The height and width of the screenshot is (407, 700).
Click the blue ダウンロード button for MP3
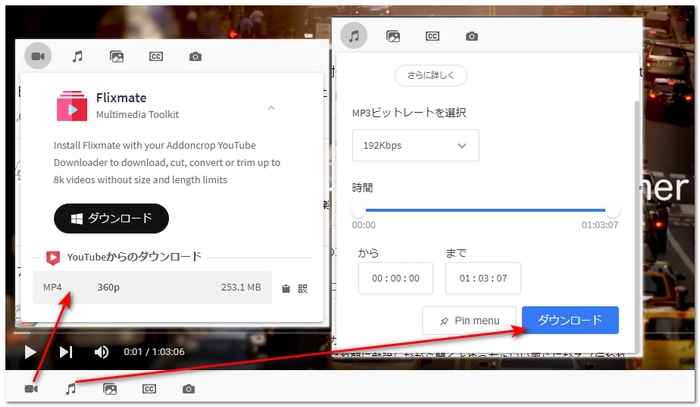pos(570,320)
